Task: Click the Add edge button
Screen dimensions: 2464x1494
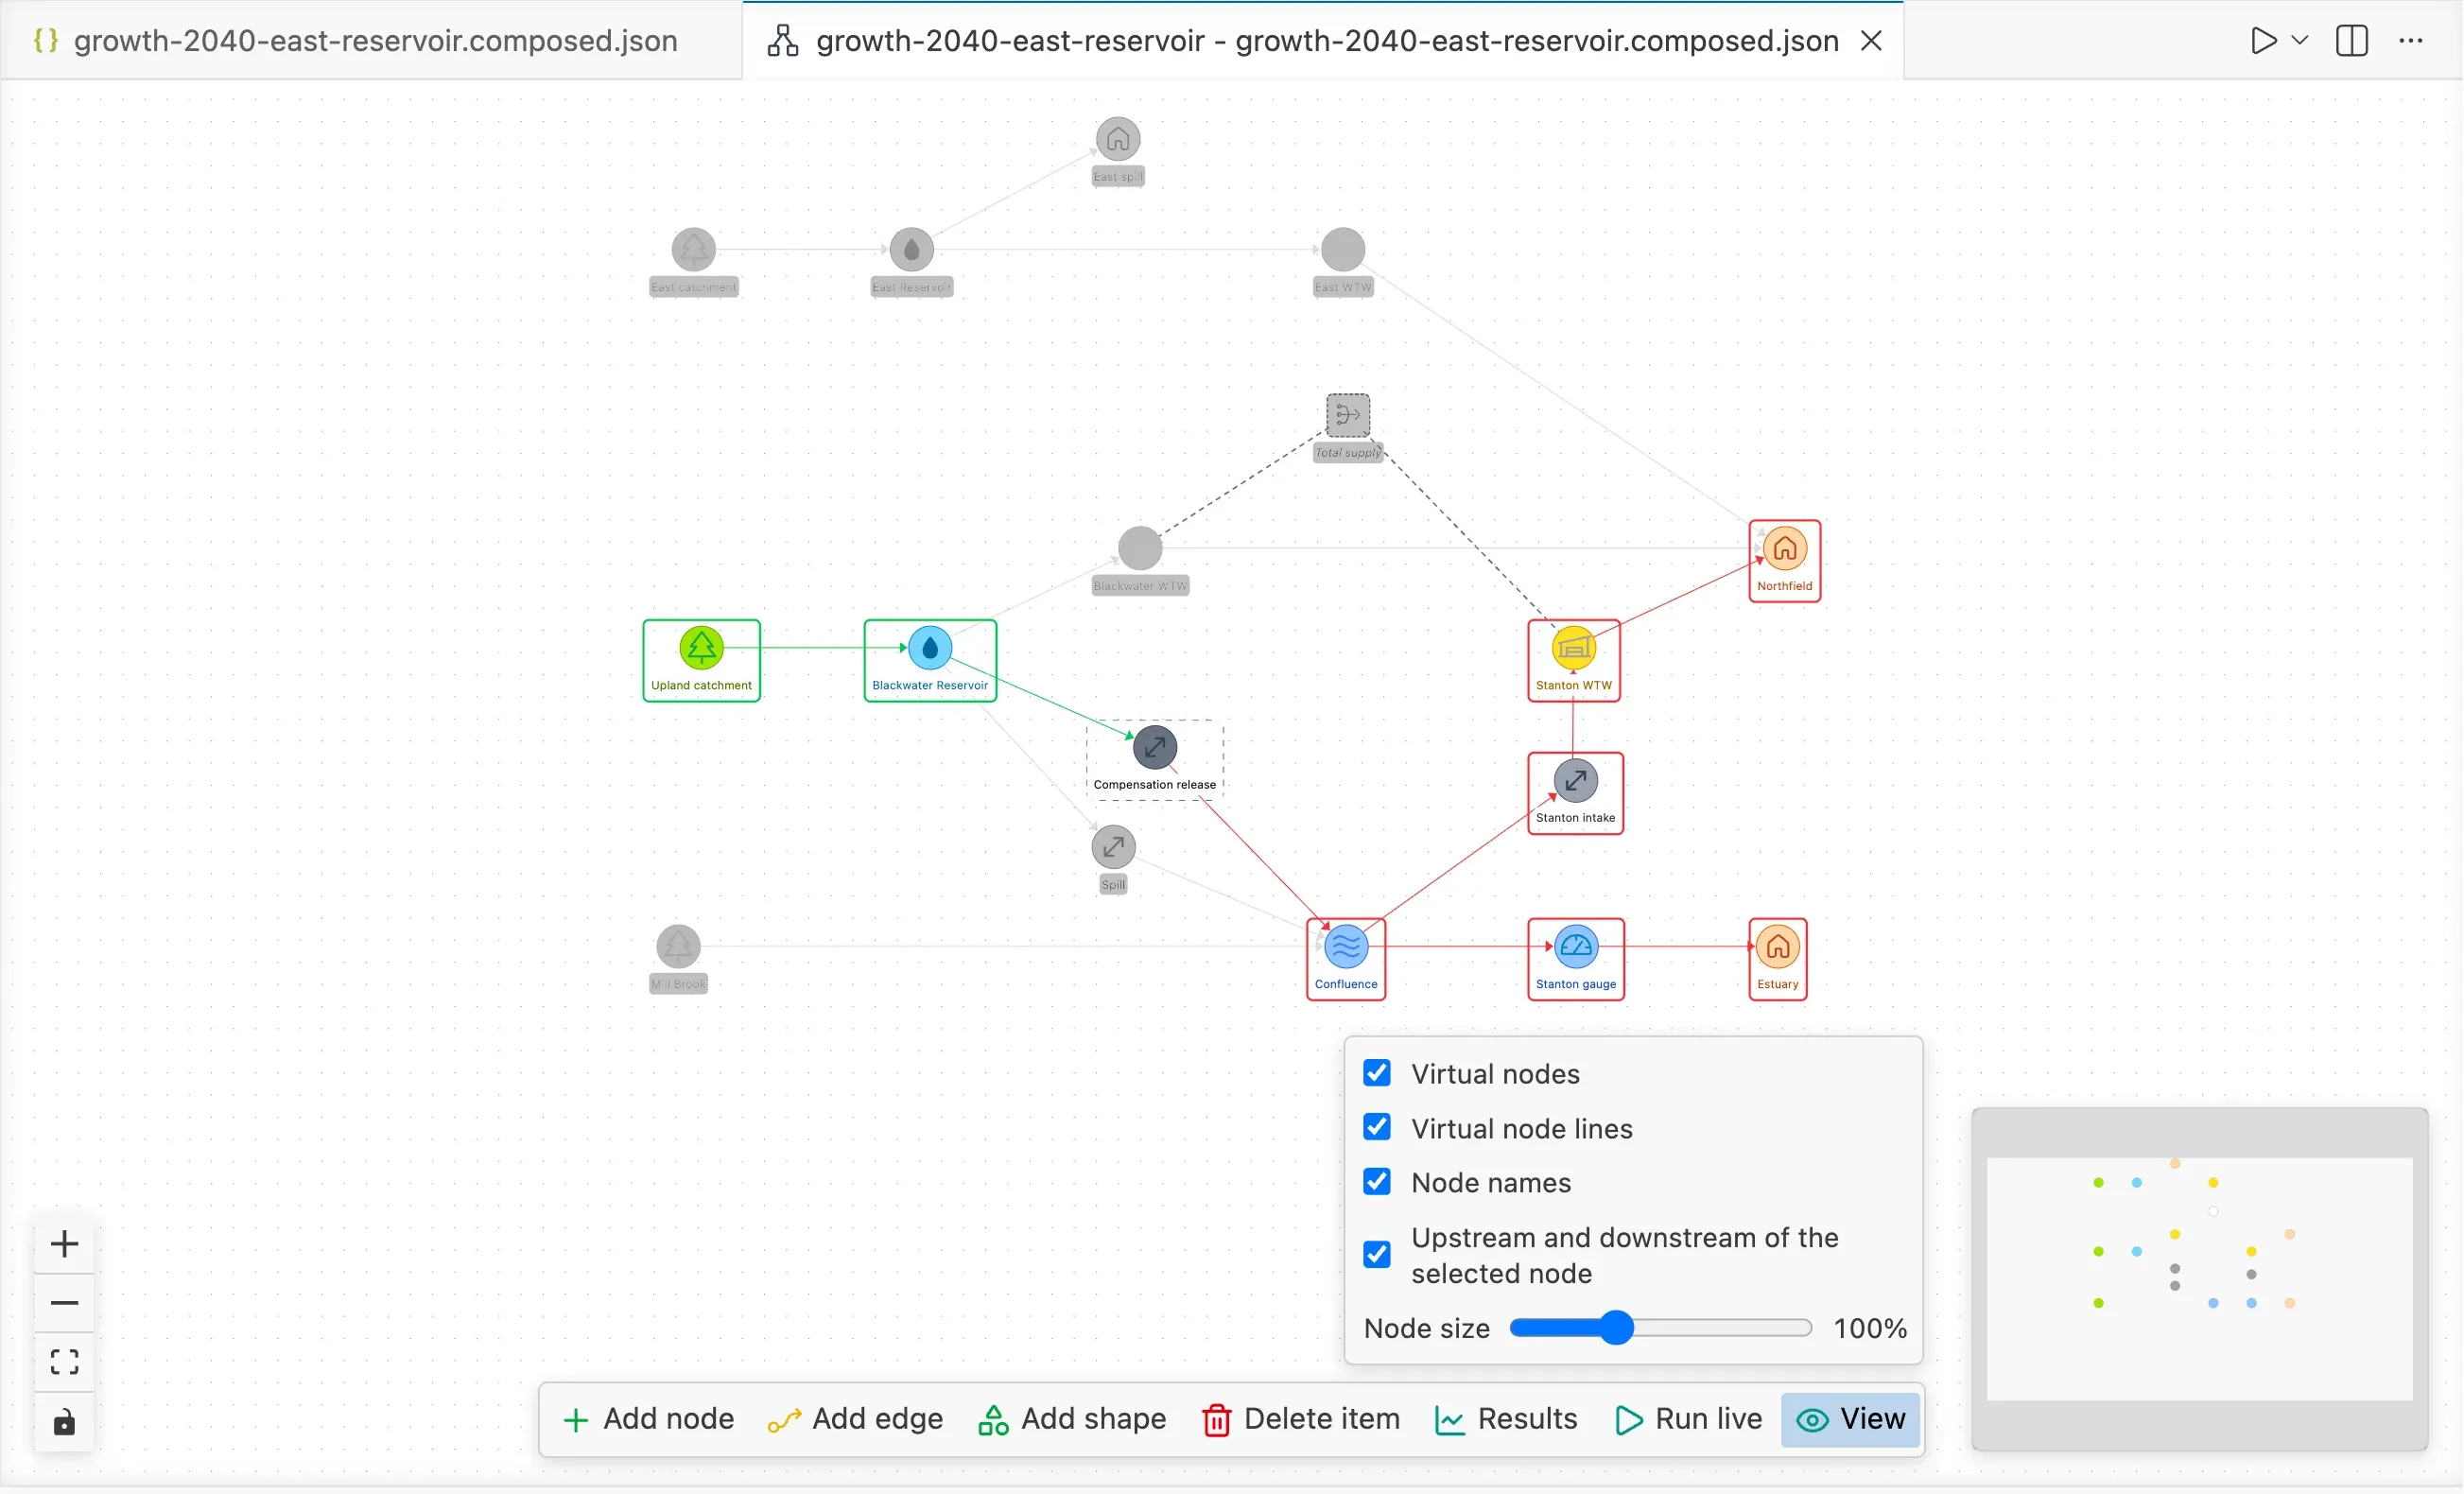Action: click(x=855, y=1419)
